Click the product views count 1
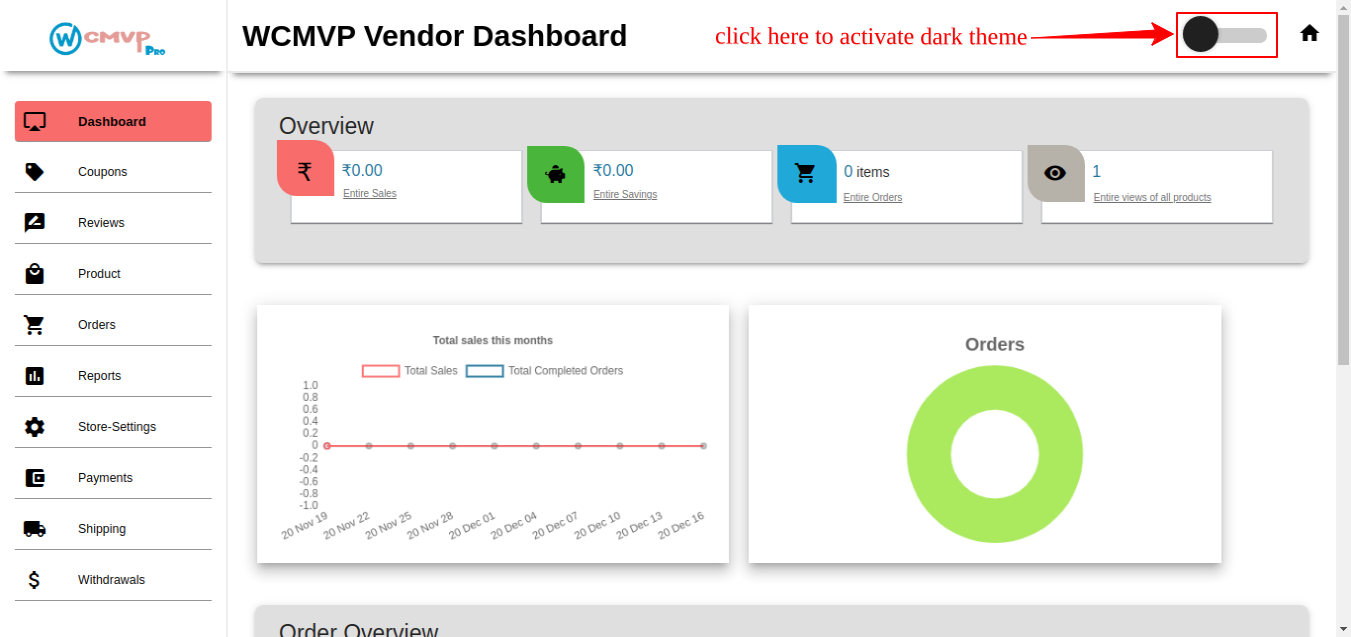This screenshot has width=1351, height=637. (1097, 172)
